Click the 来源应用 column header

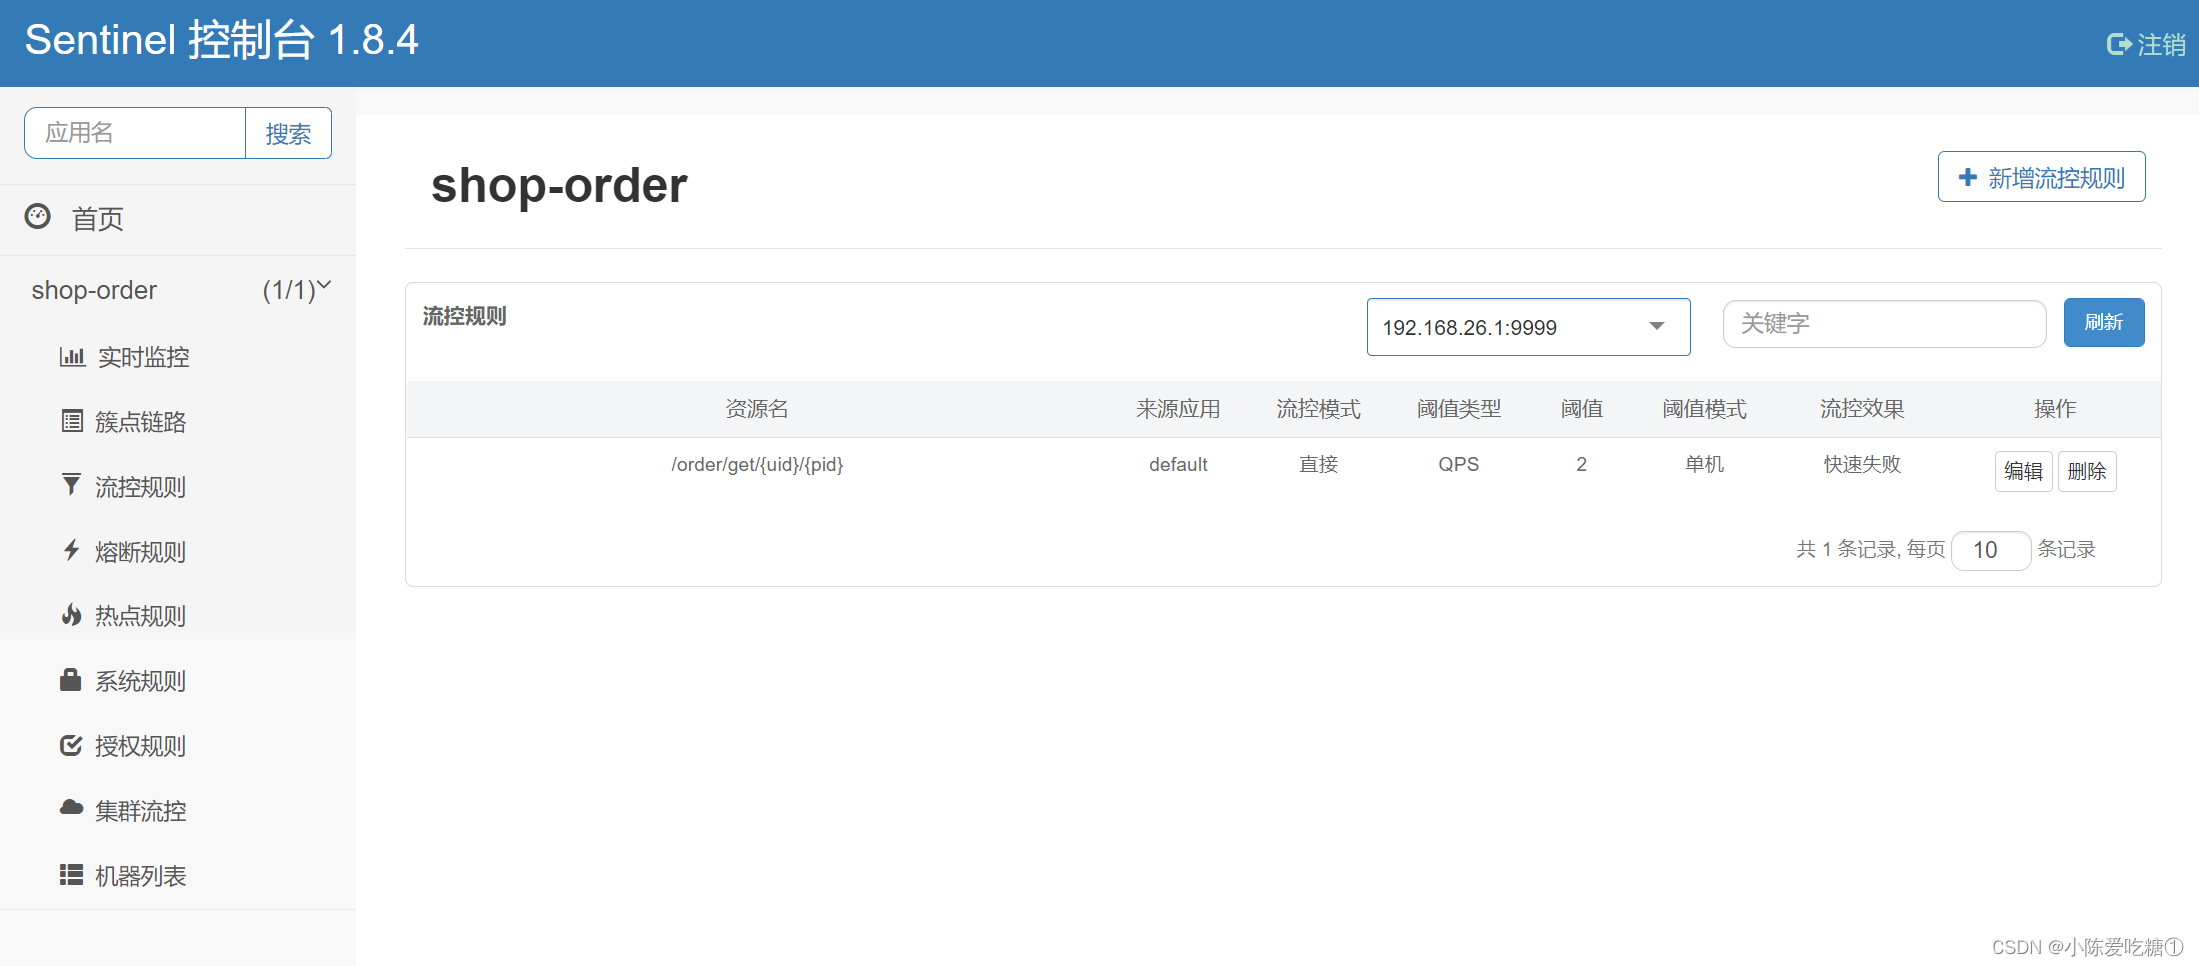(x=1178, y=408)
